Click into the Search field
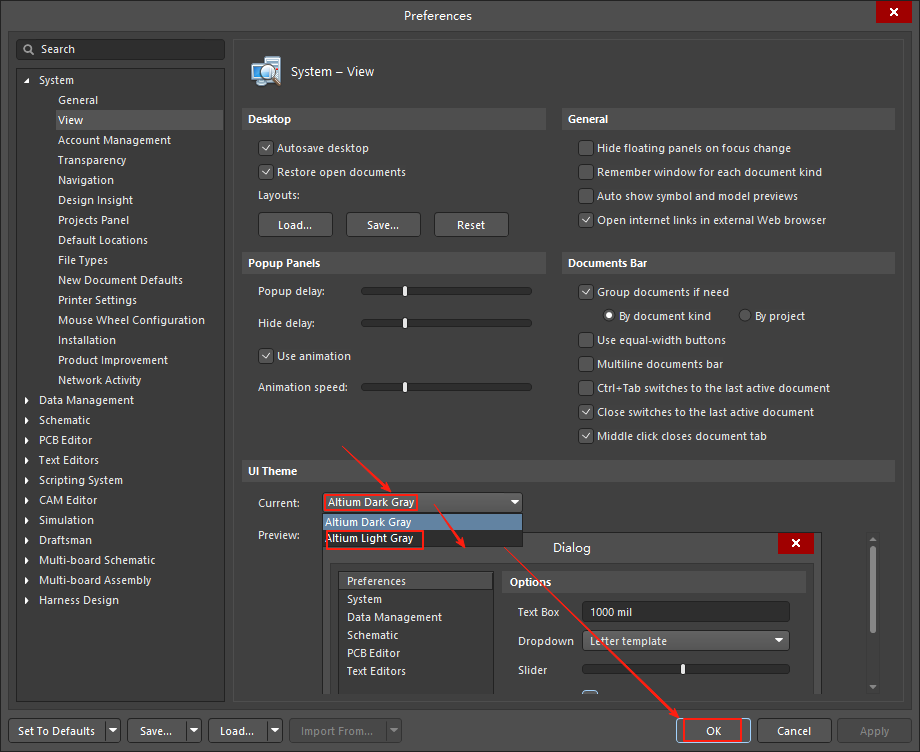920x752 pixels. [121, 50]
